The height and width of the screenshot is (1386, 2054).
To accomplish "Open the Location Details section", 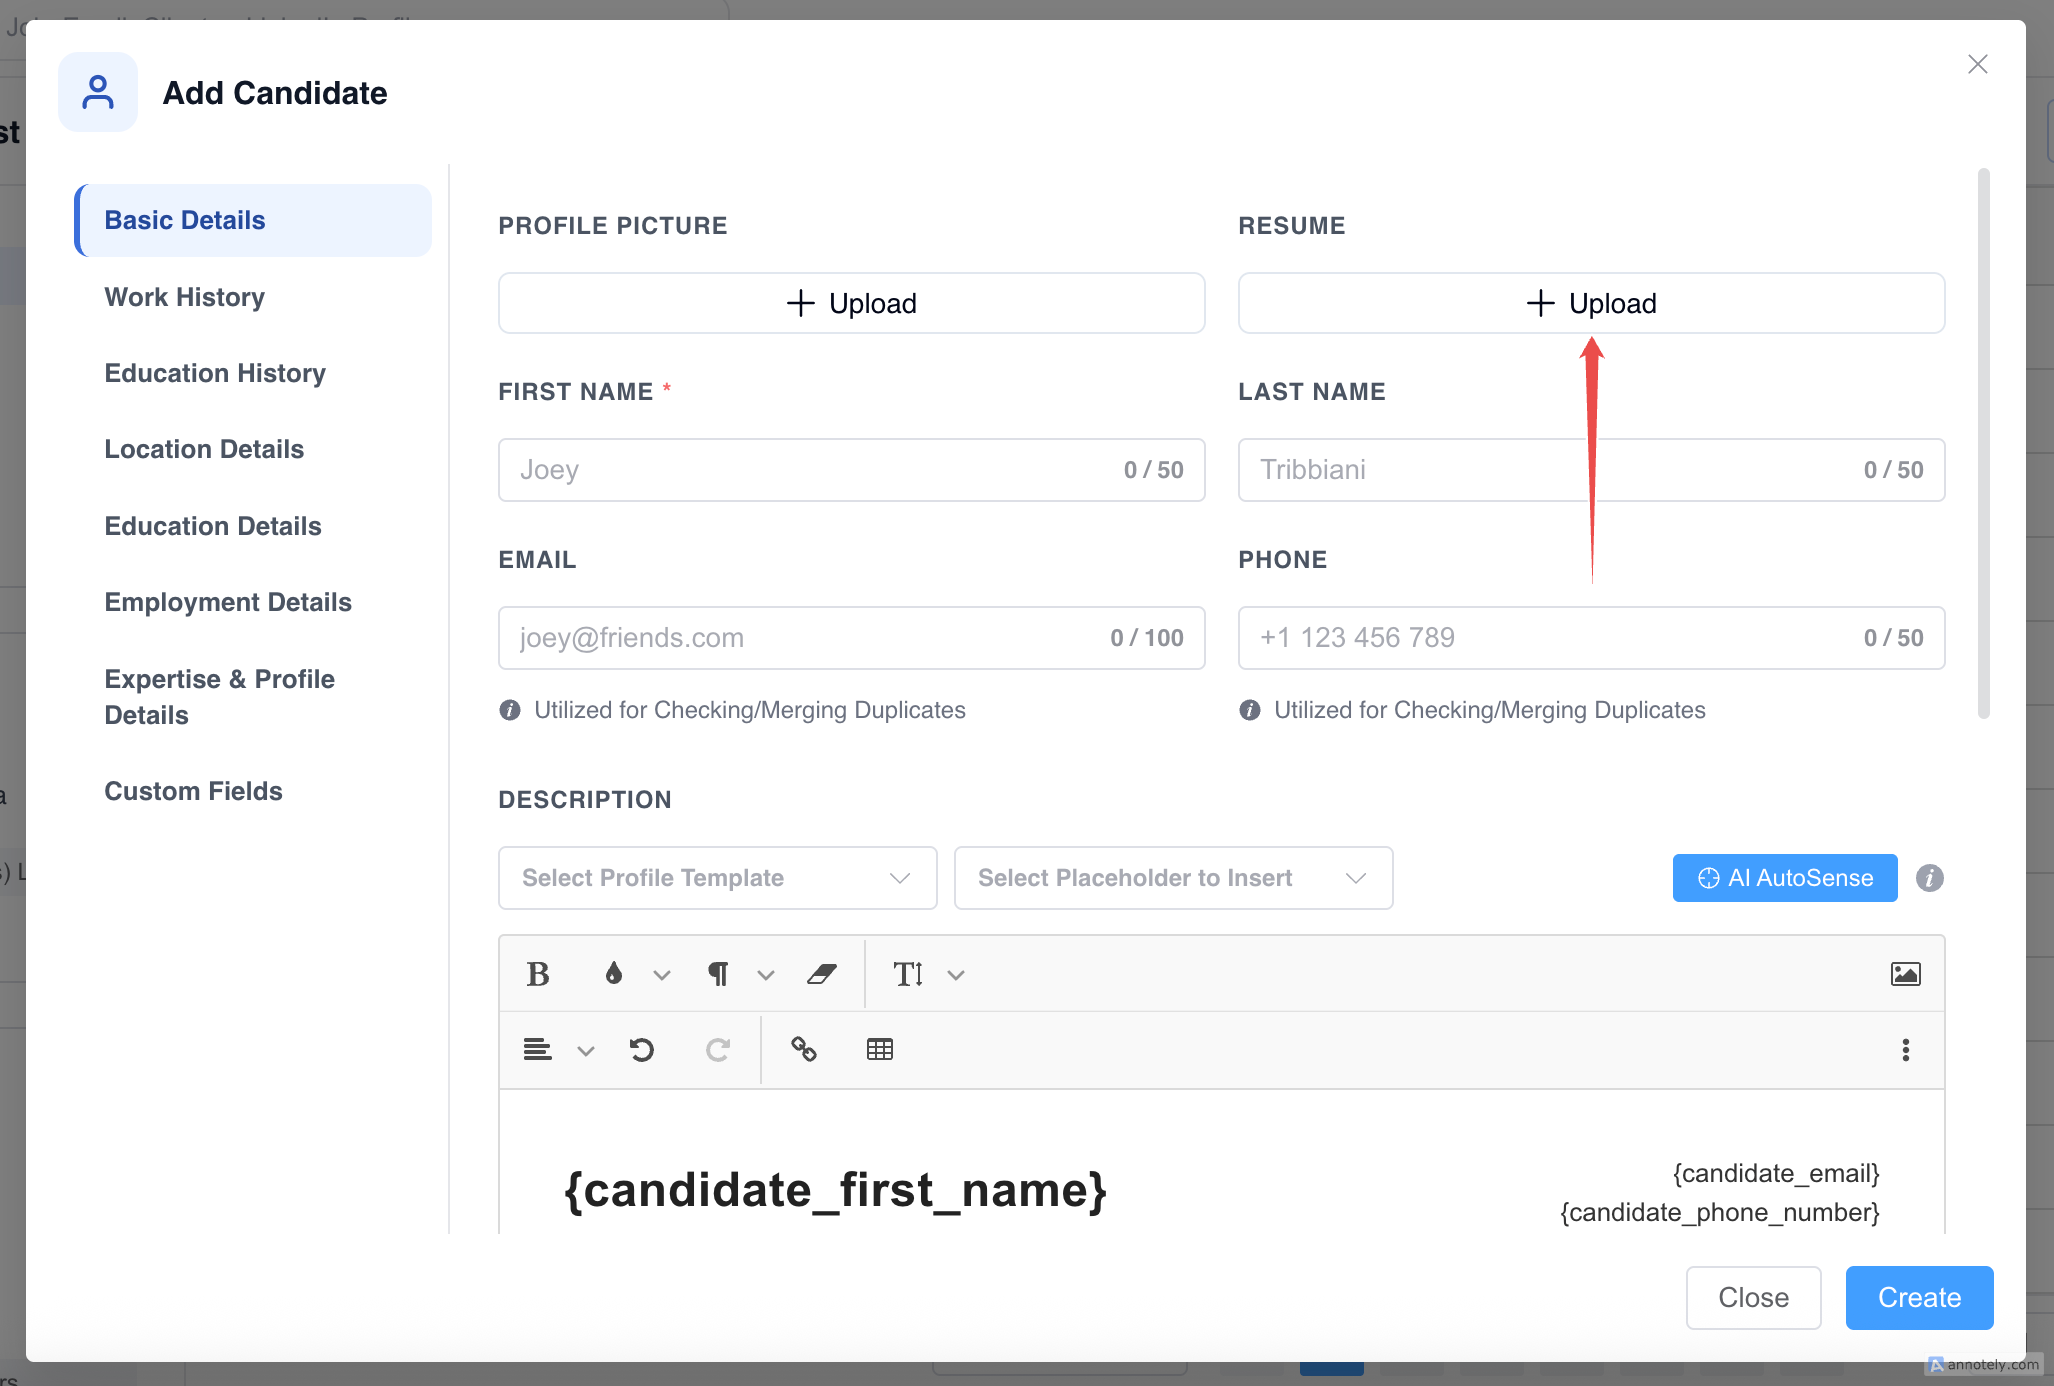I will click(204, 449).
